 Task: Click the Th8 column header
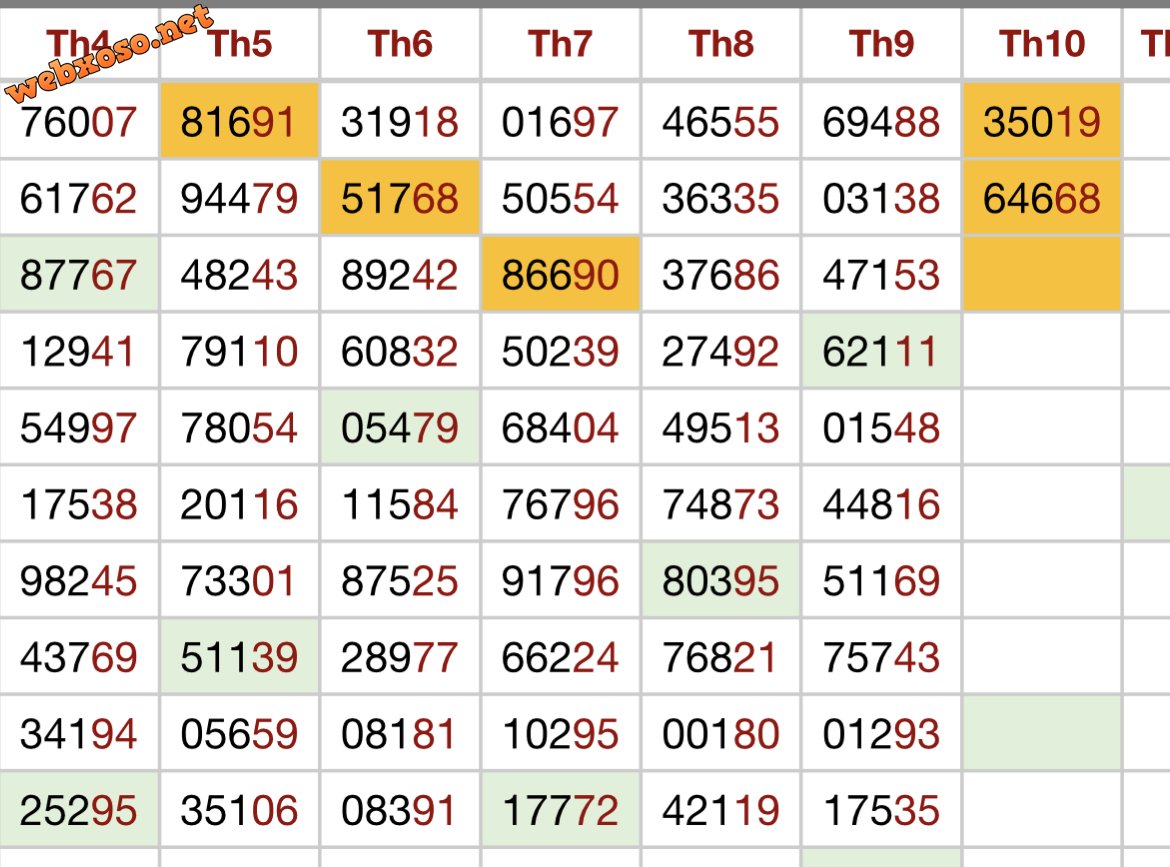[721, 43]
